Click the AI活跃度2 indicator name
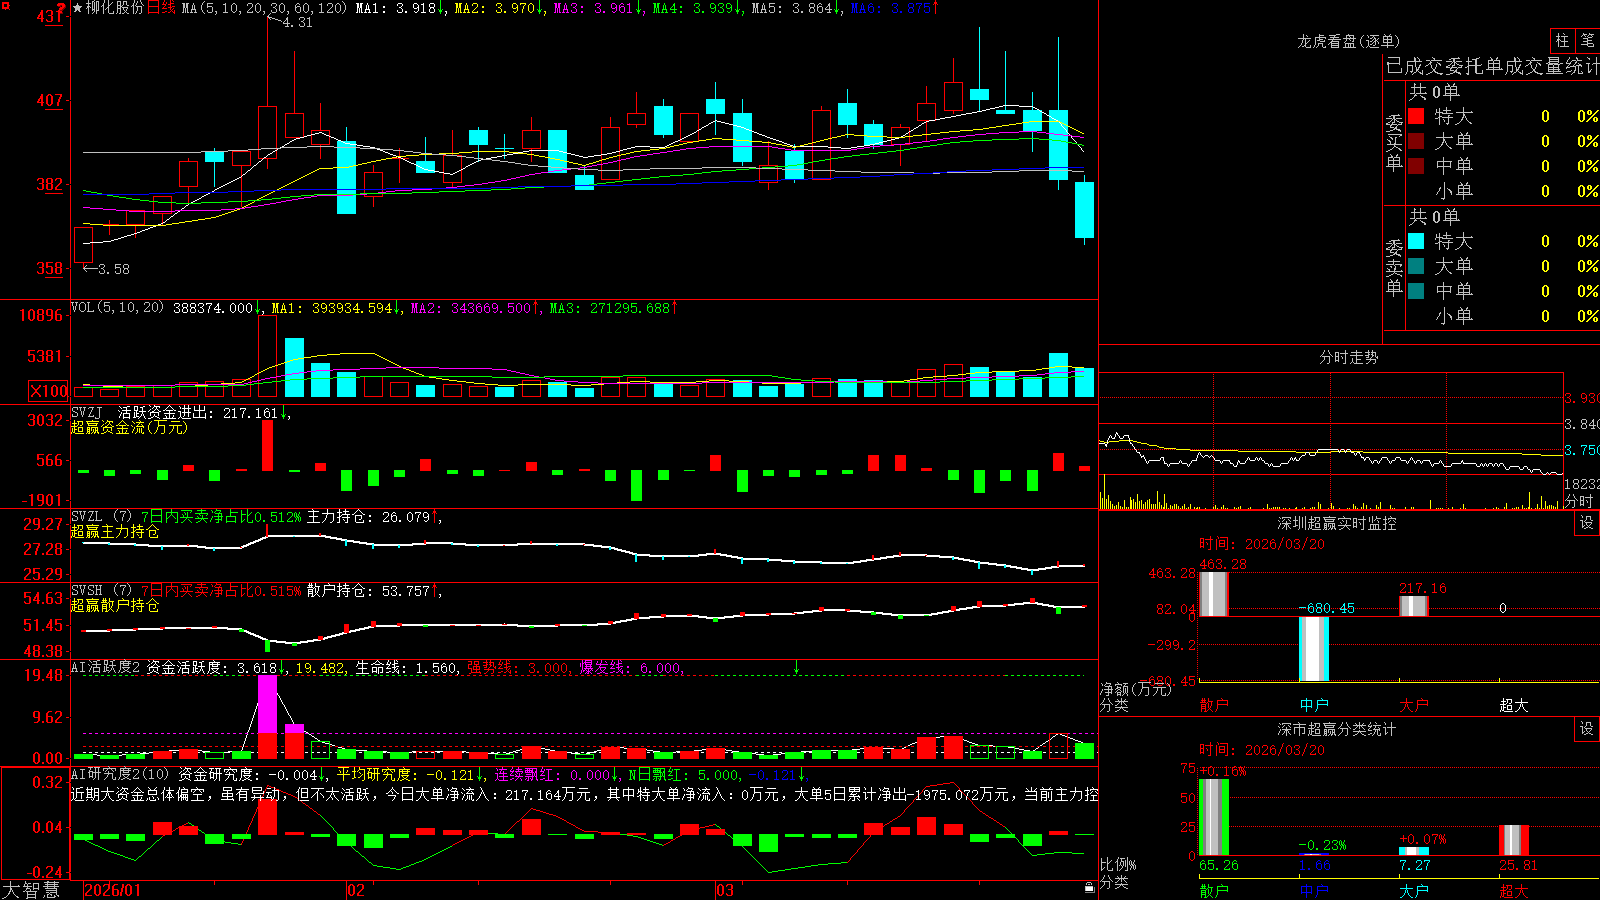This screenshot has width=1600, height=900. tap(106, 667)
